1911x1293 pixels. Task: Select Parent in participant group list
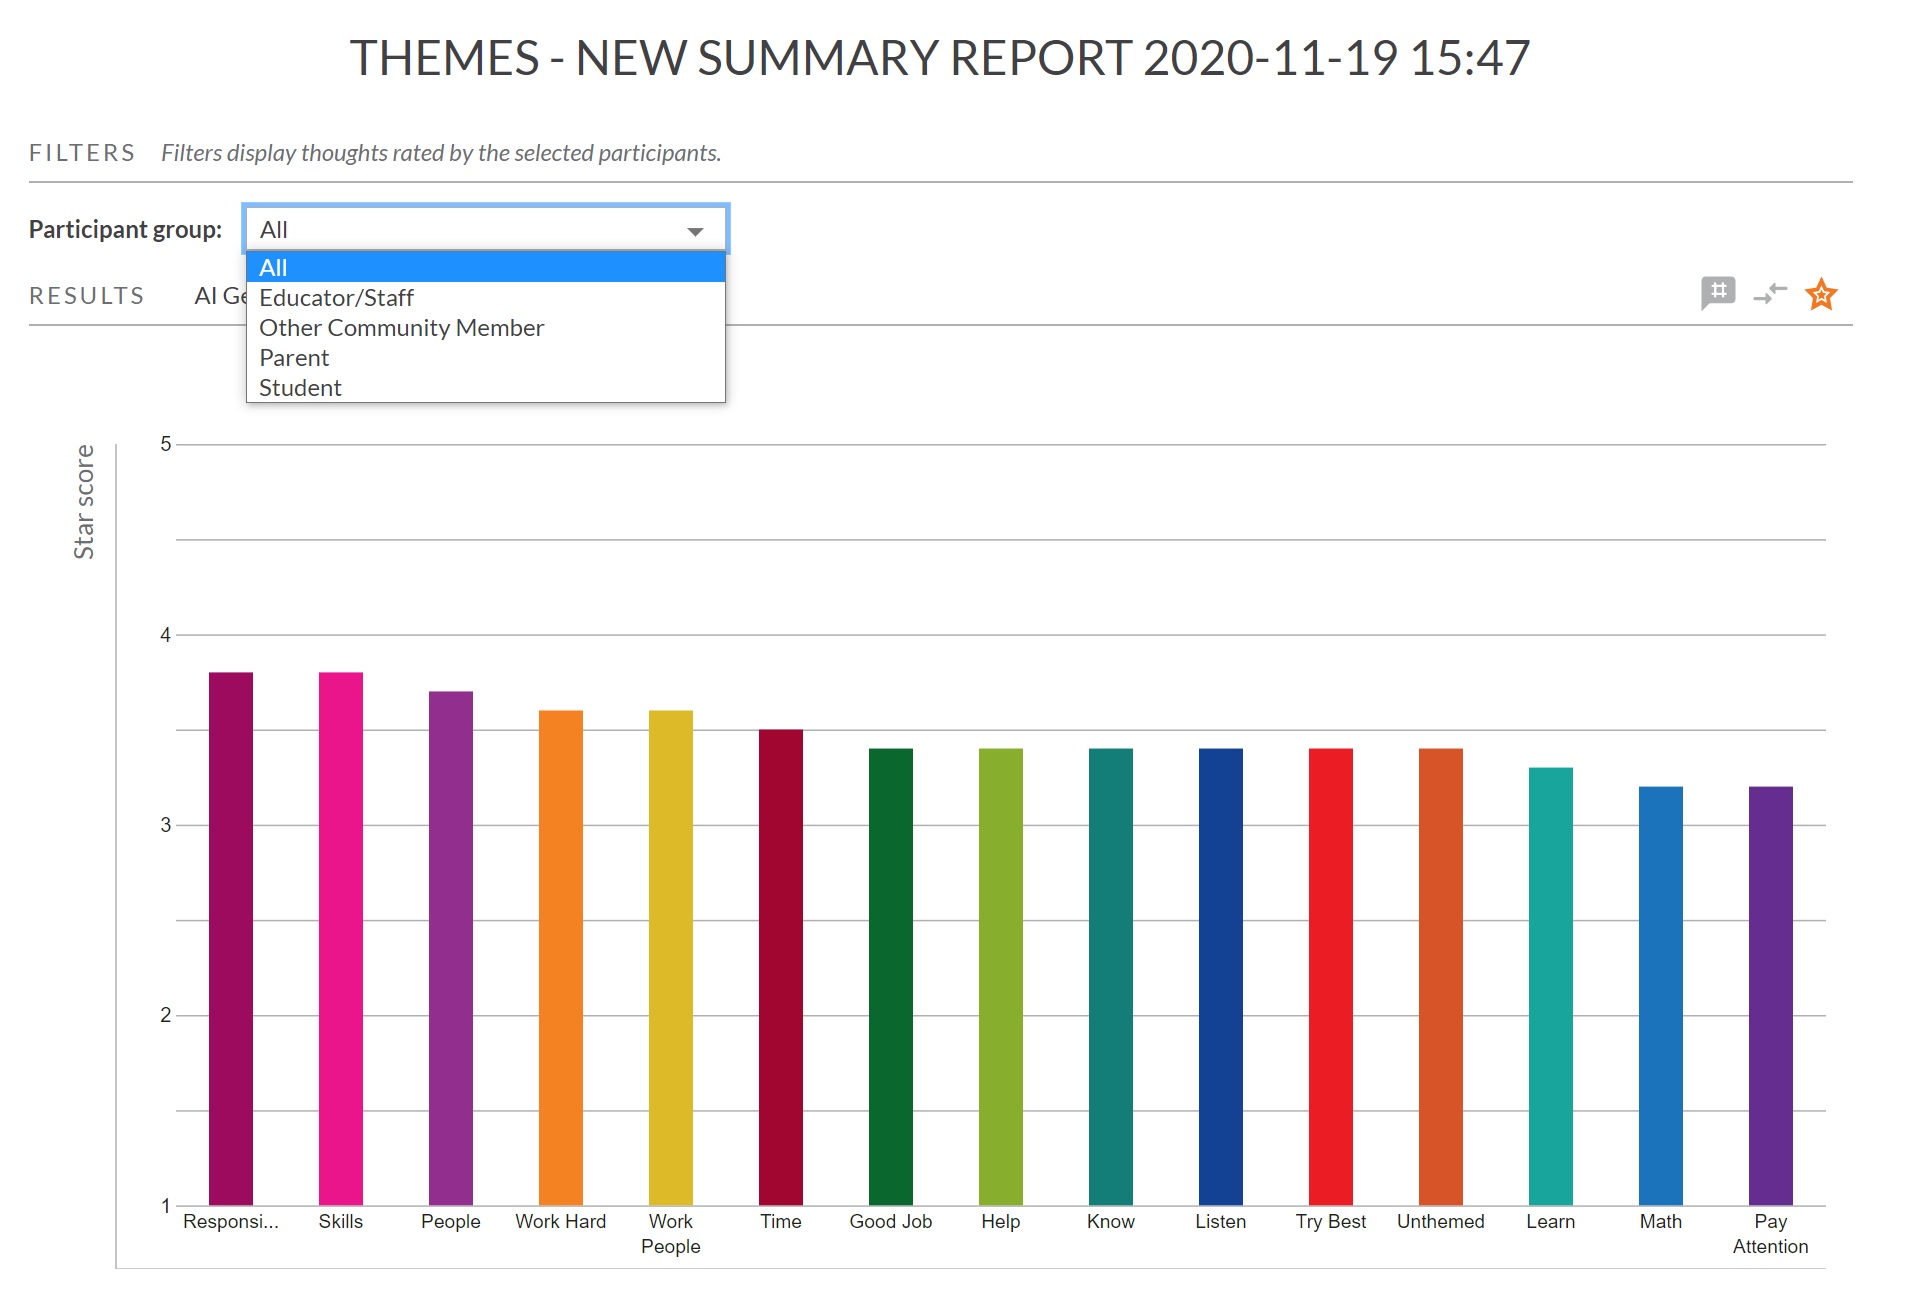(x=486, y=357)
